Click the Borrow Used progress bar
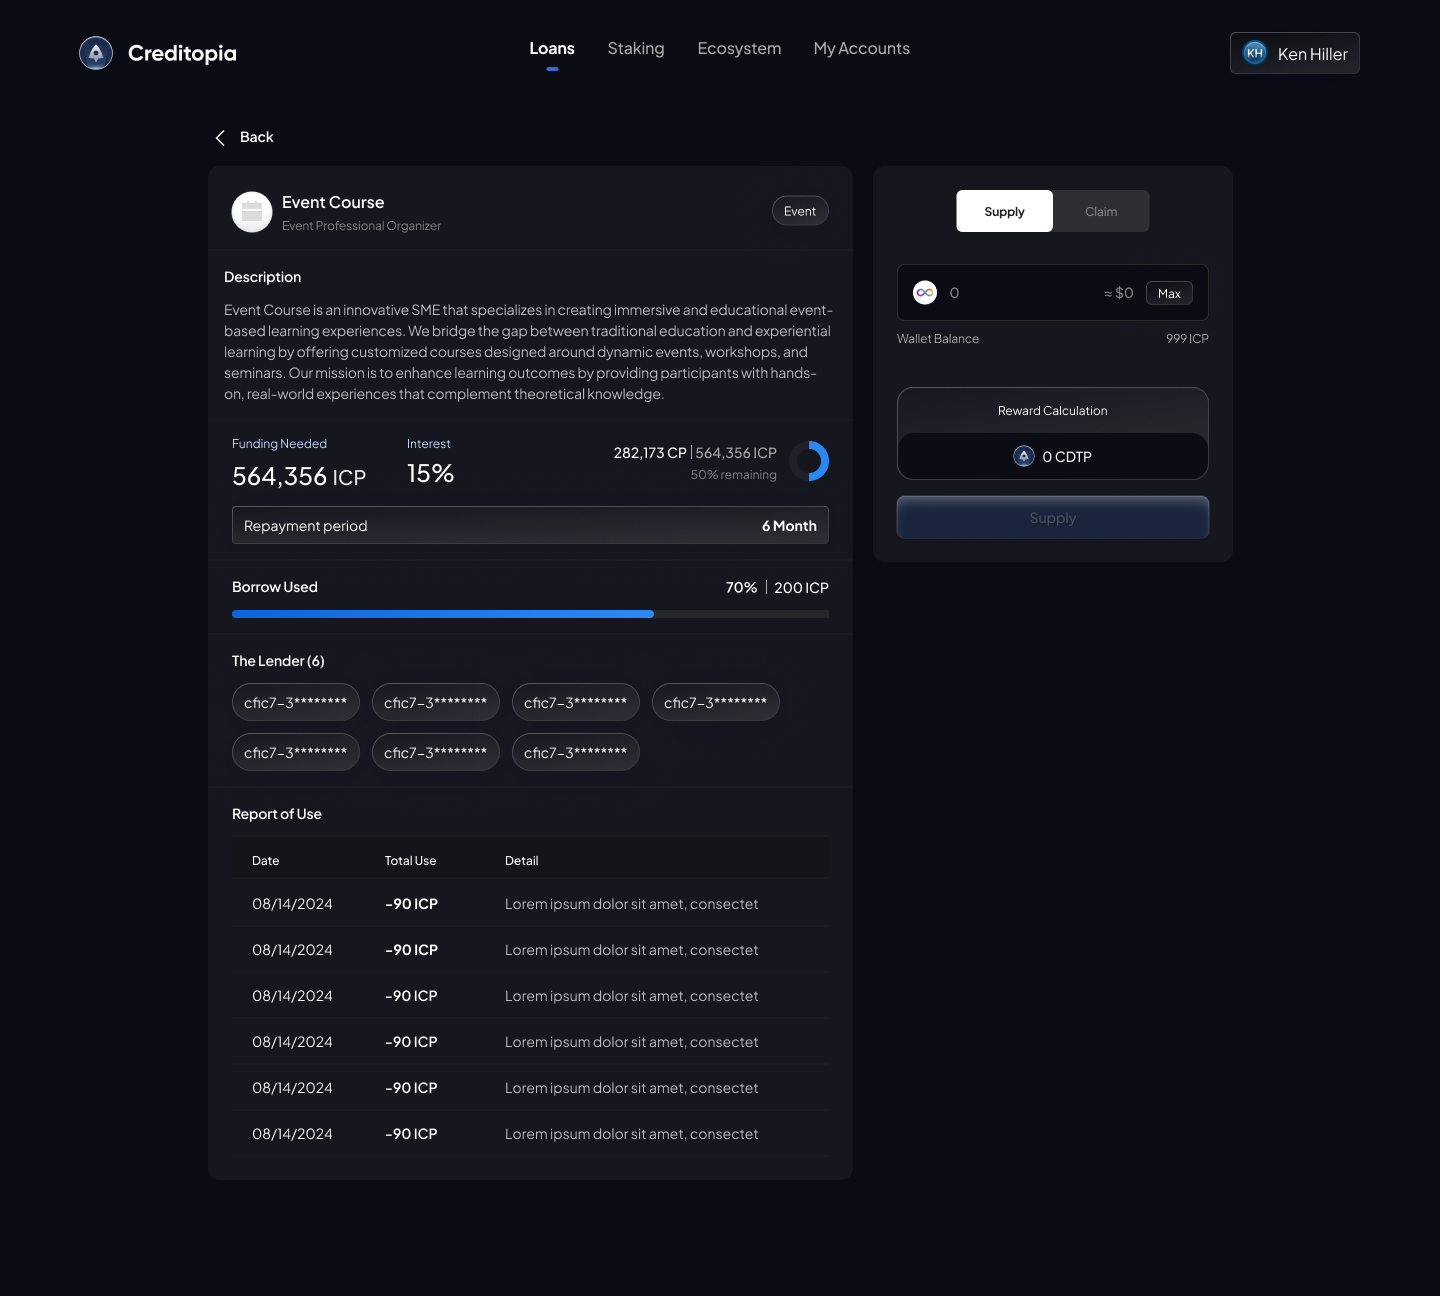1440x1296 pixels. [x=530, y=614]
